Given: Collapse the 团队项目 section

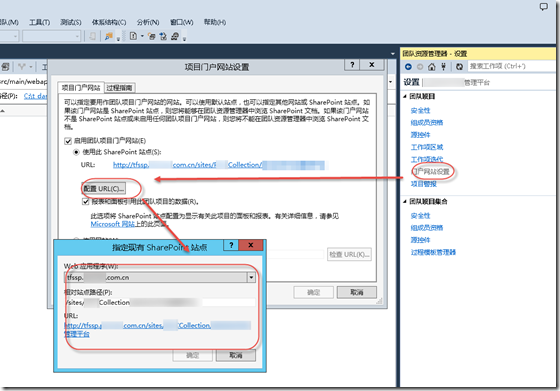Looking at the screenshot, I should 405,96.
